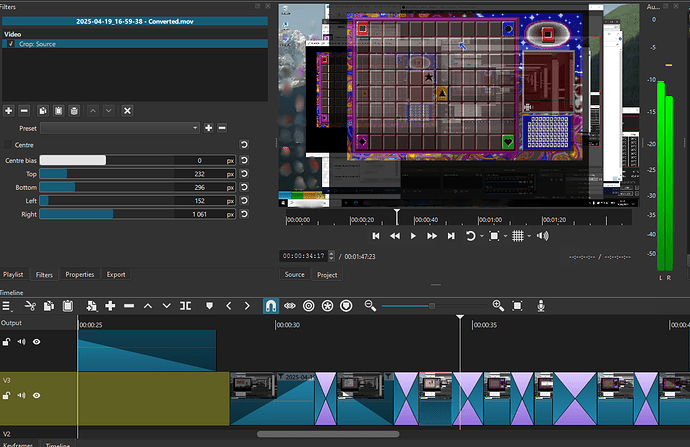Toggle ripple all tracks
The image size is (690, 447).
point(327,306)
